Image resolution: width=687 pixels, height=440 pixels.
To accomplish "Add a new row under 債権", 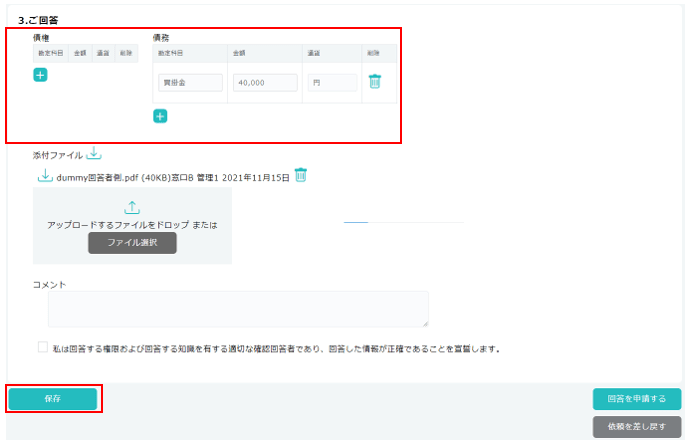I will point(40,75).
